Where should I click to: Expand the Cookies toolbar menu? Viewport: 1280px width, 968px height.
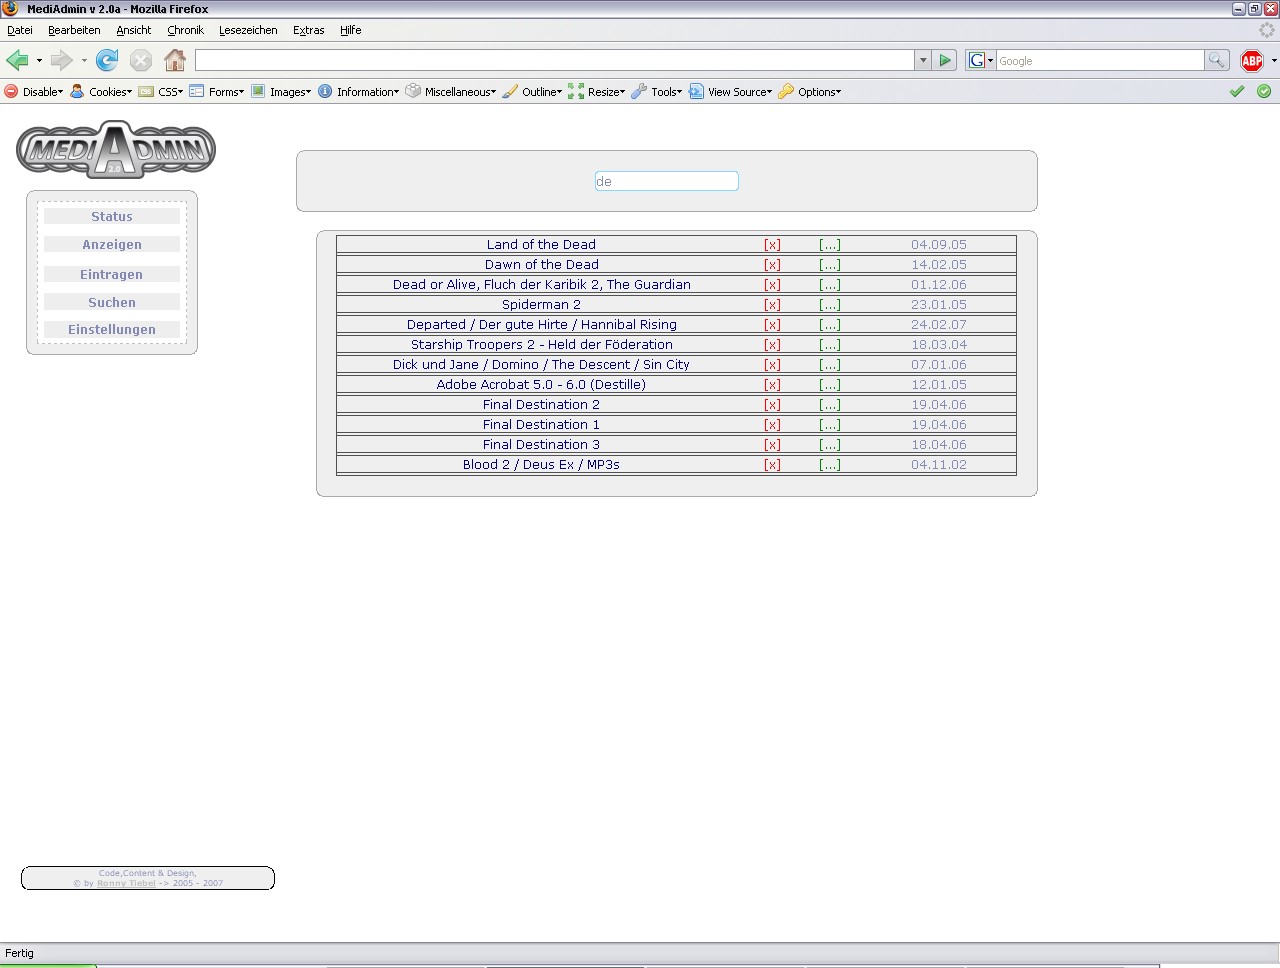click(101, 92)
